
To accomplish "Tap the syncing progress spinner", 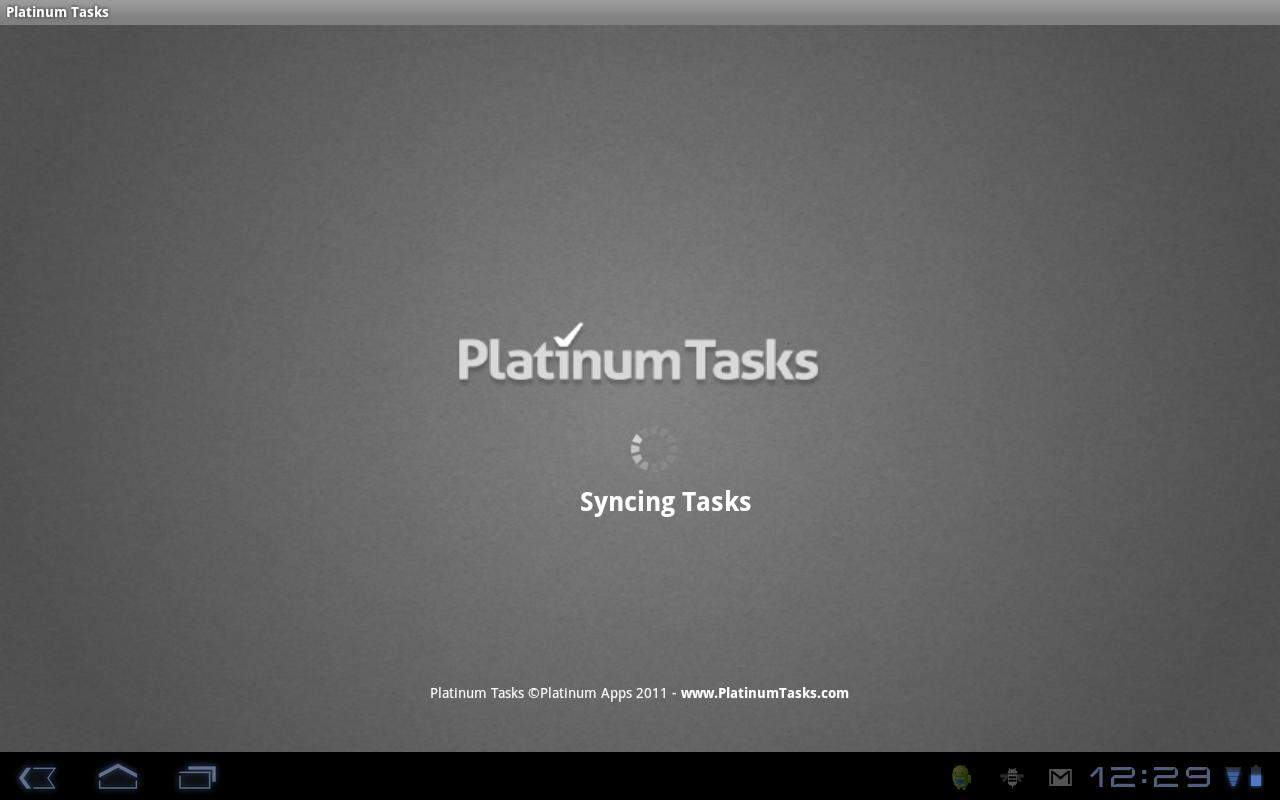I will click(x=654, y=449).
